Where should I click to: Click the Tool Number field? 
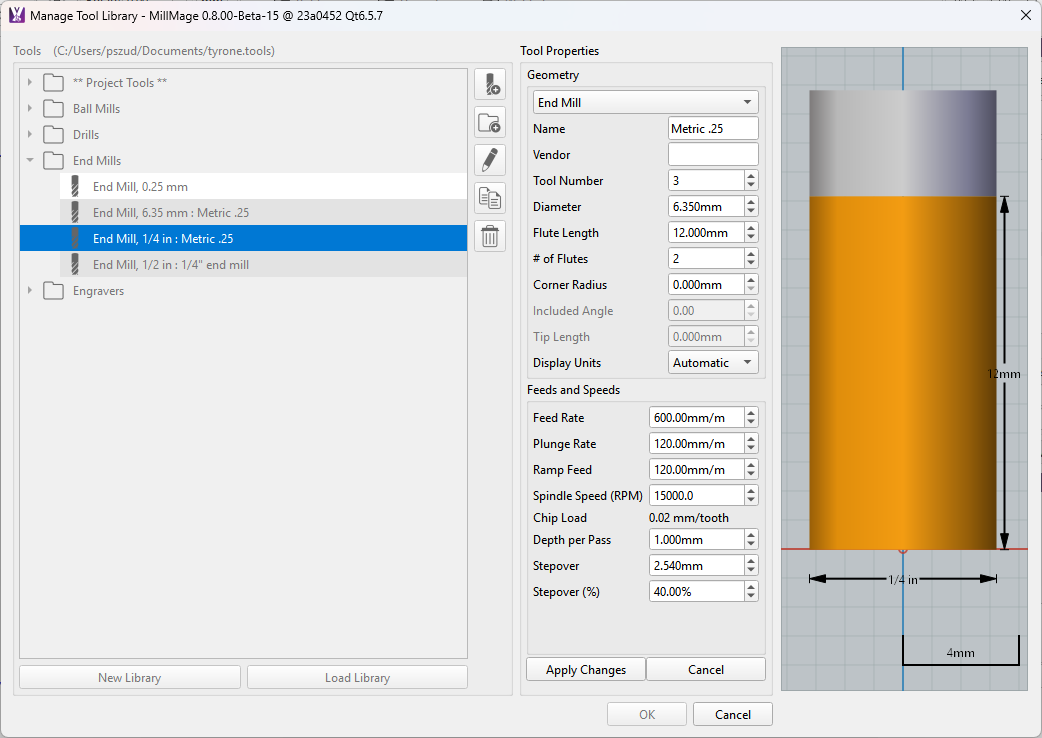706,180
